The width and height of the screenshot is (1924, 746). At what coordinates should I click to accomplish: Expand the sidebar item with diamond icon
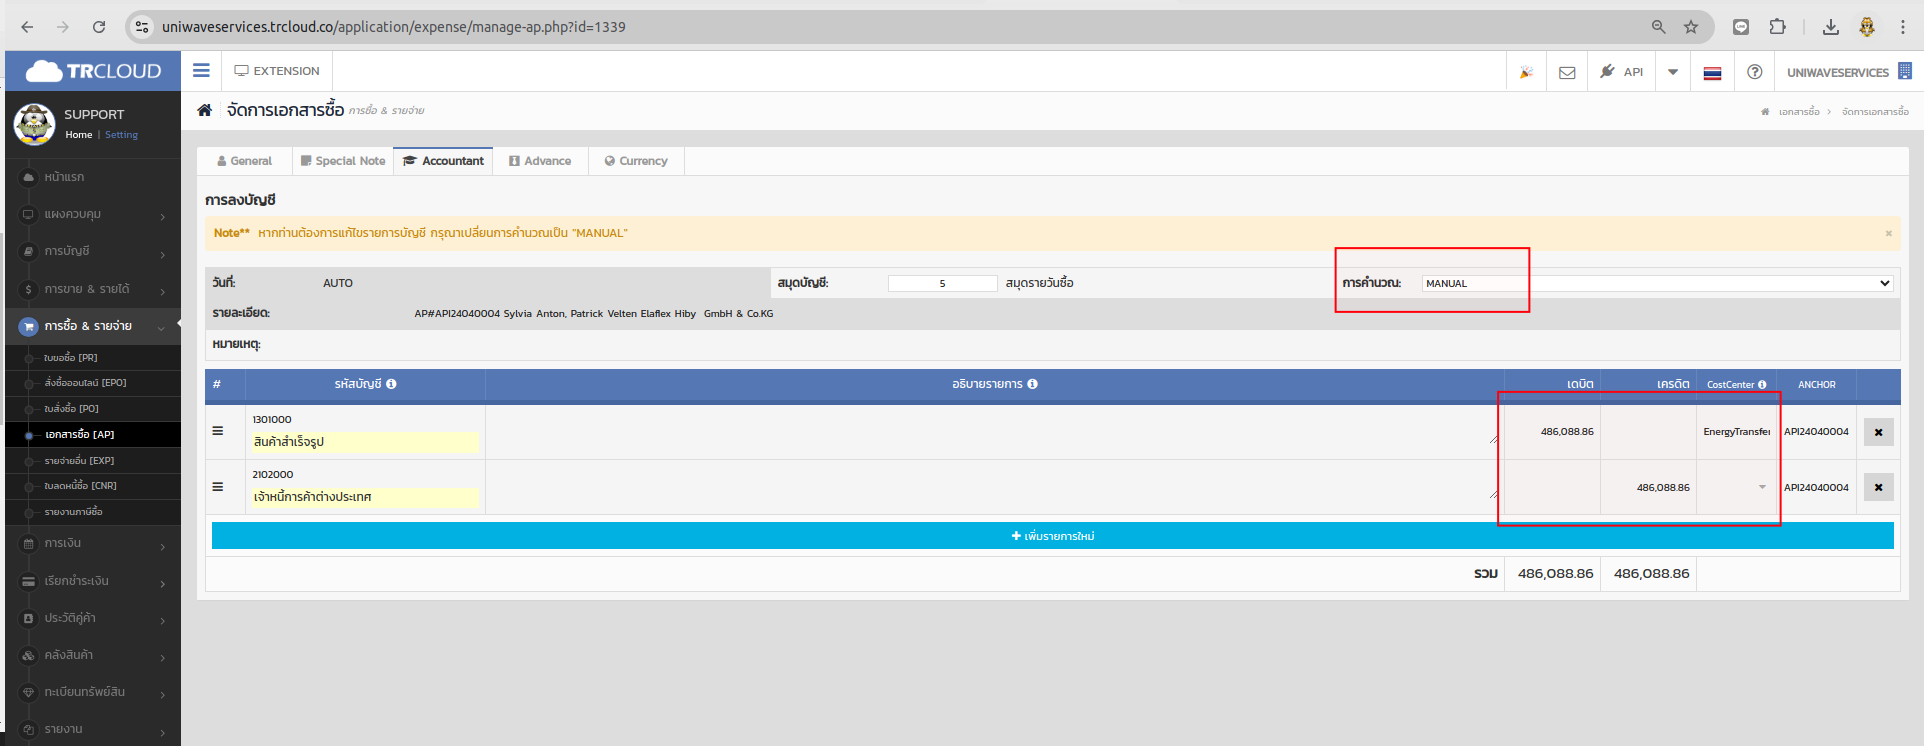[93, 692]
